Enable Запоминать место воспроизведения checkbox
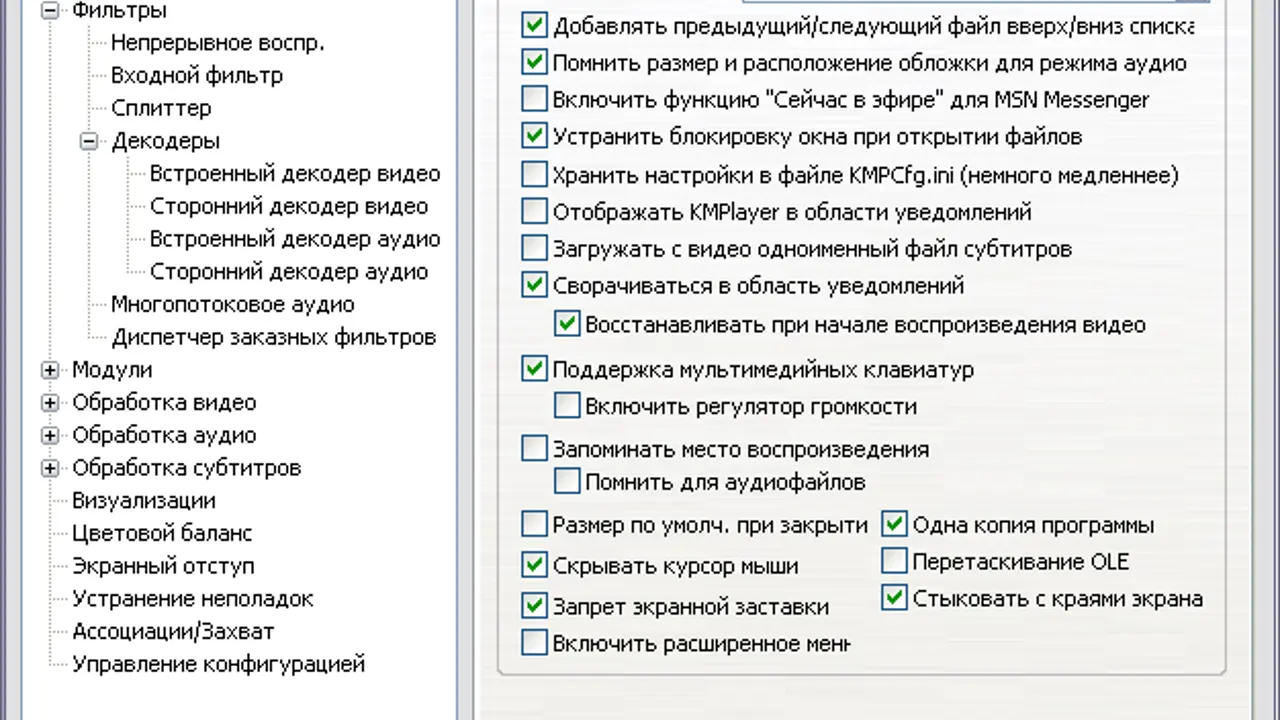Screen dimensions: 1280x720 coord(535,449)
